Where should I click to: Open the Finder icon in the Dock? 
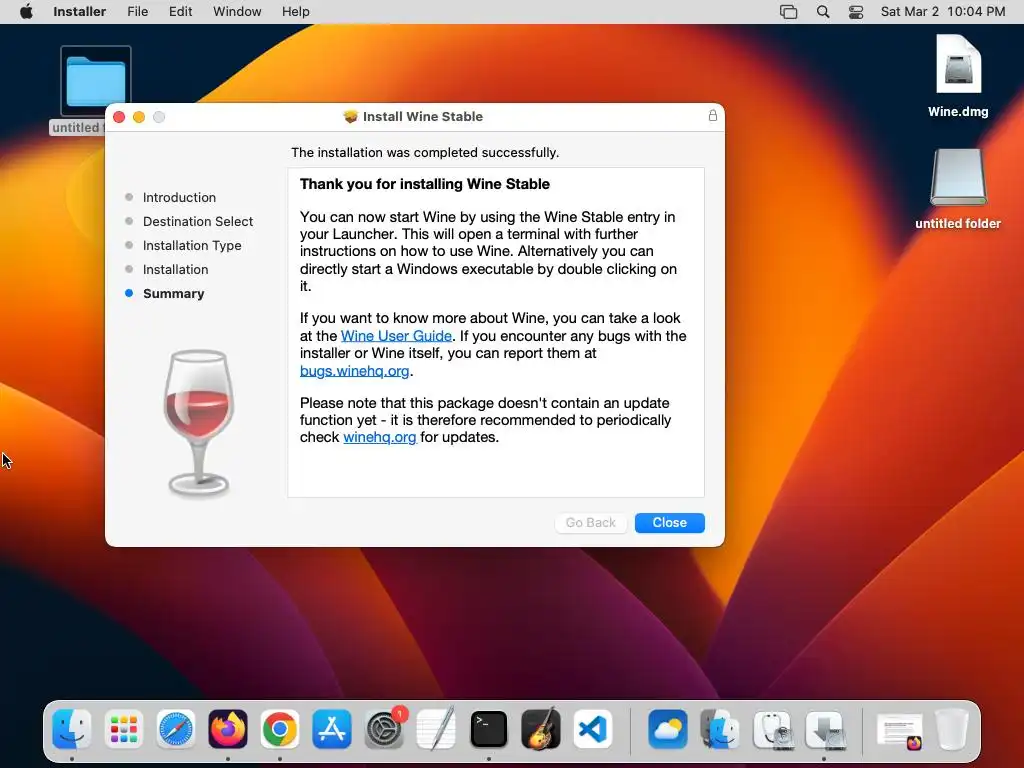(71, 729)
